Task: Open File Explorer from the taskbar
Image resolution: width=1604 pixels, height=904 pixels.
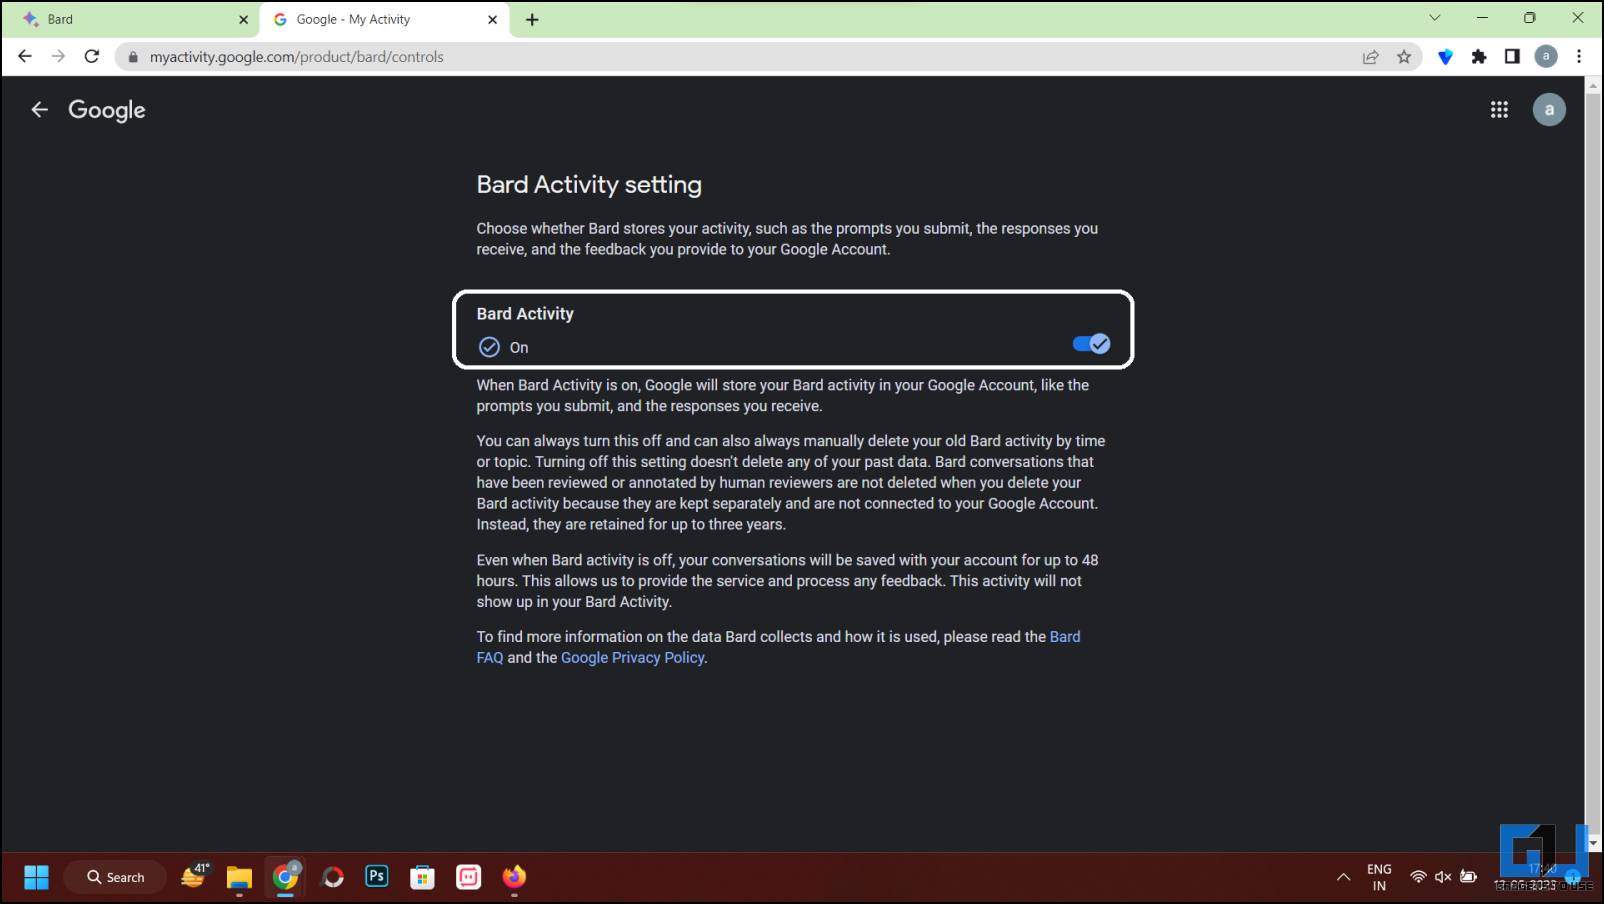Action: [x=239, y=877]
